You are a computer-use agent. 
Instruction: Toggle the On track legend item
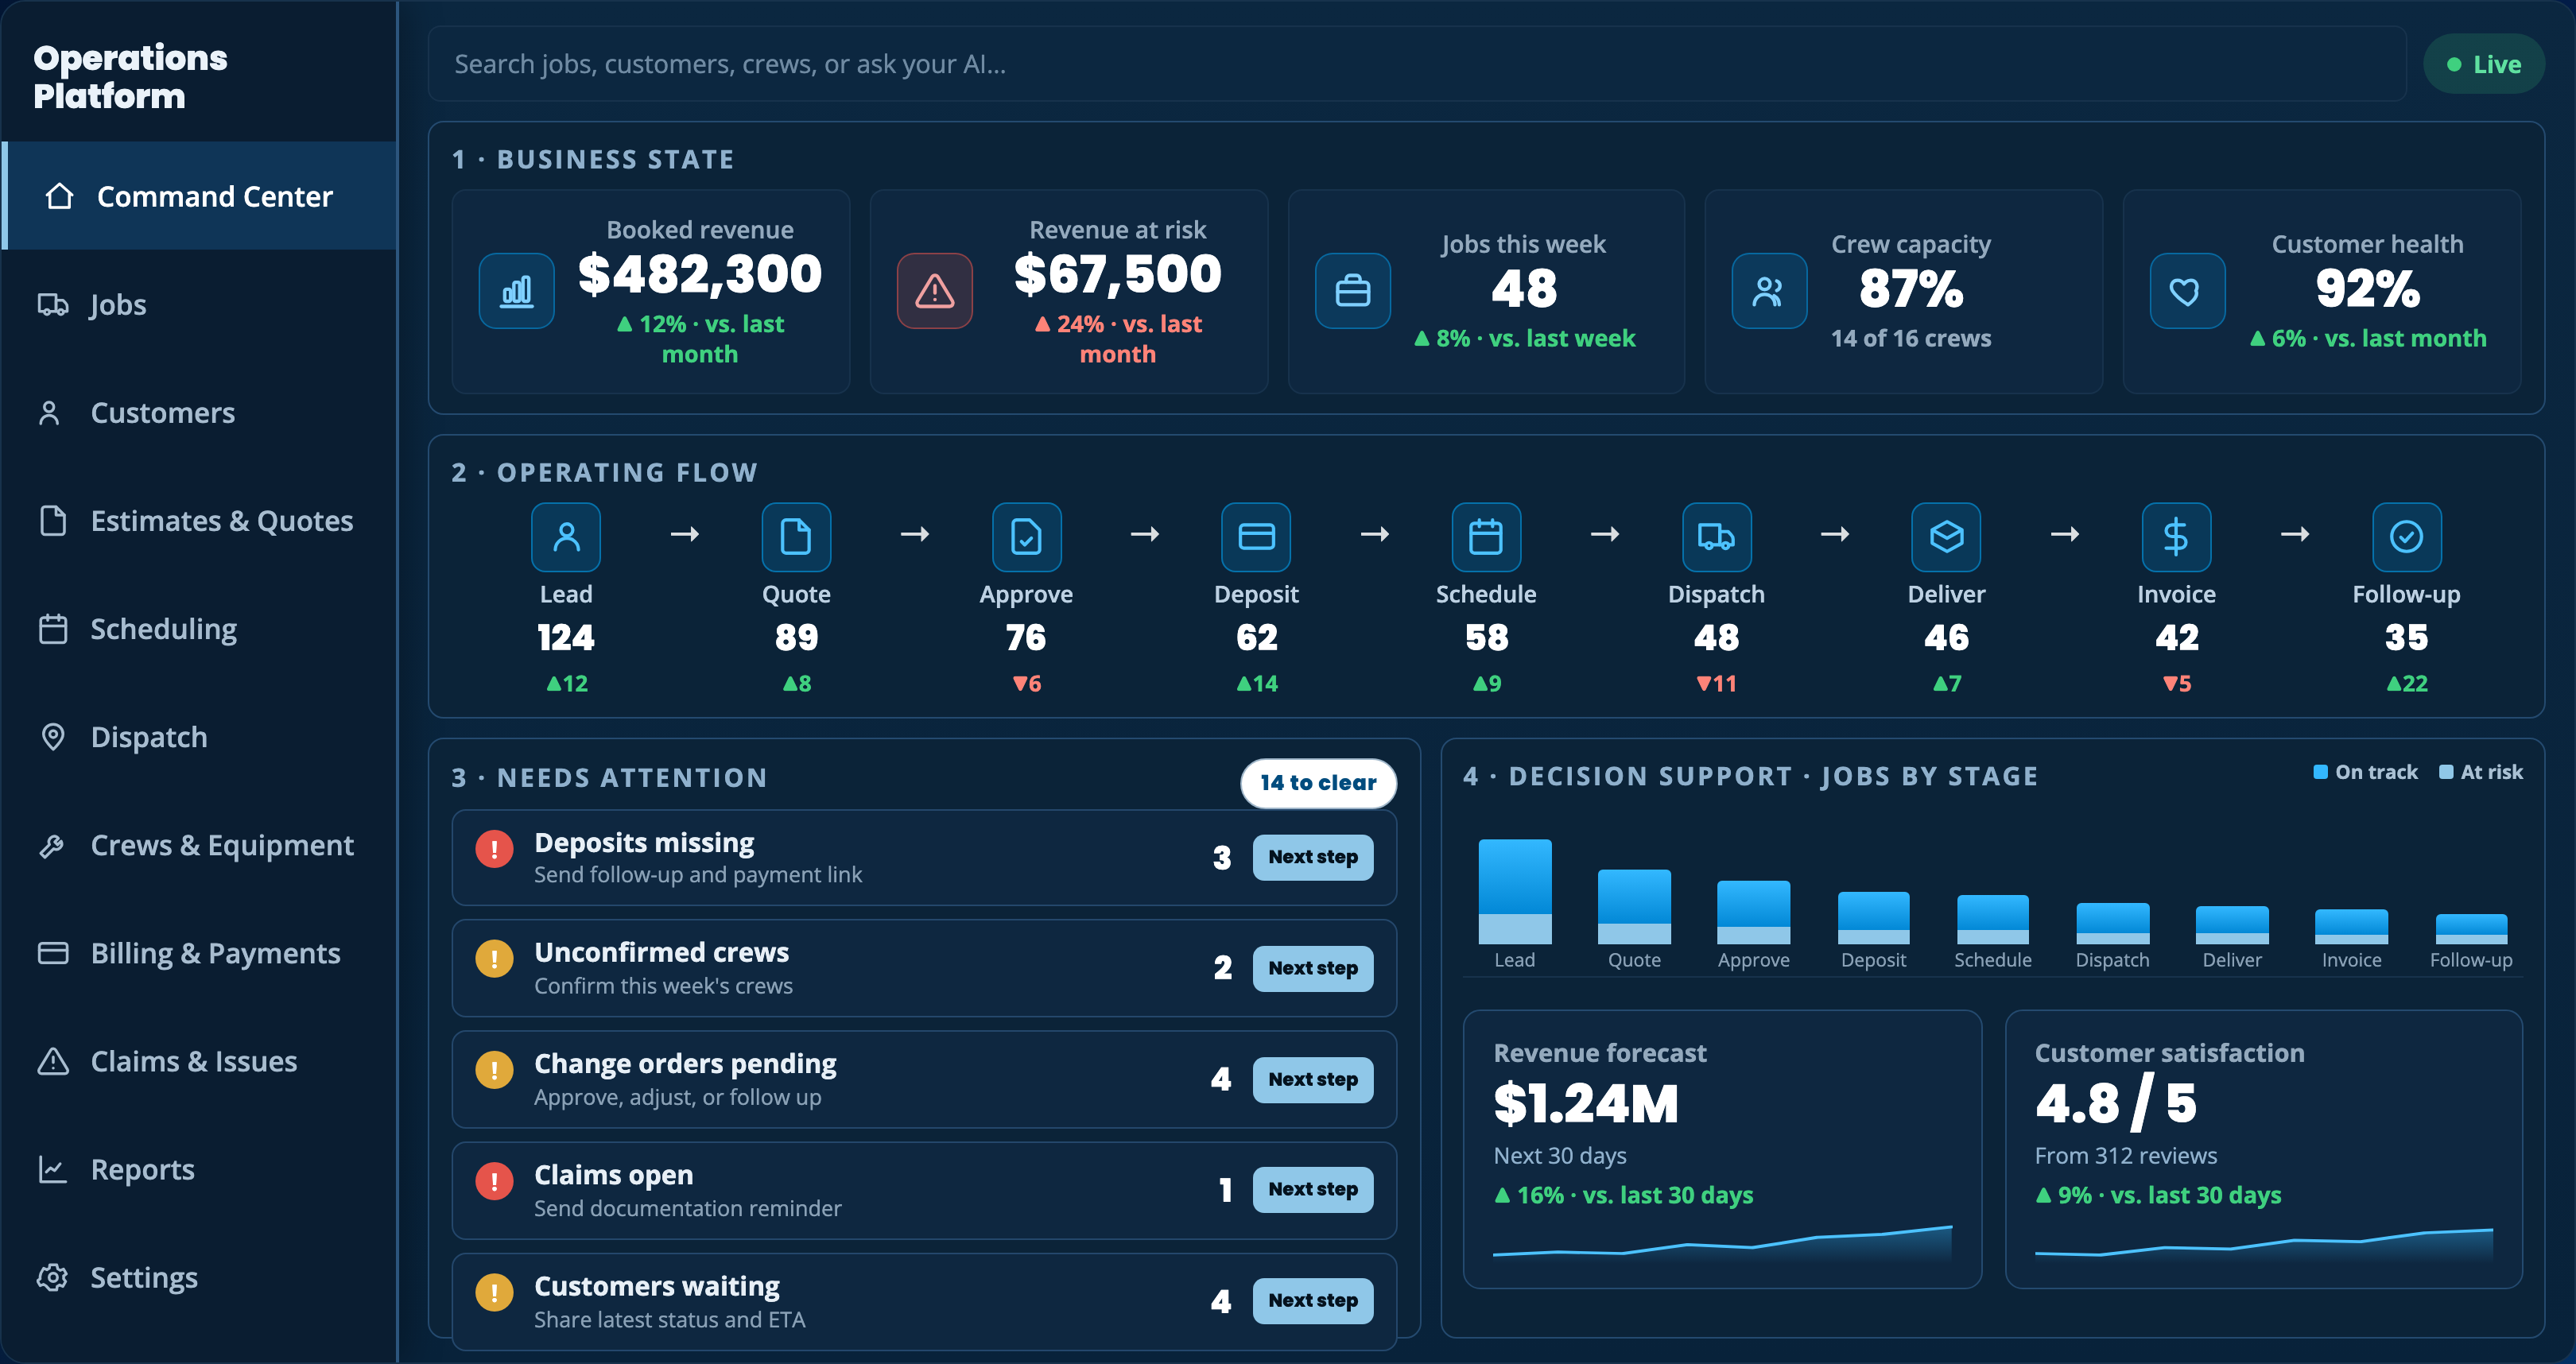coord(2366,772)
